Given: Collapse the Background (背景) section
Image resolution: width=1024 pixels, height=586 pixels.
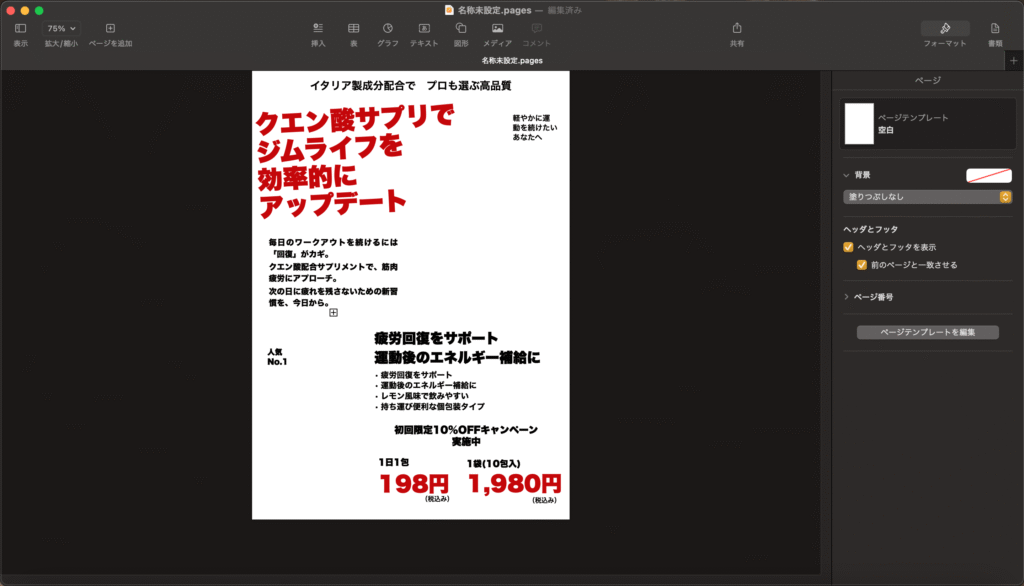Looking at the screenshot, I should pyautogui.click(x=846, y=175).
